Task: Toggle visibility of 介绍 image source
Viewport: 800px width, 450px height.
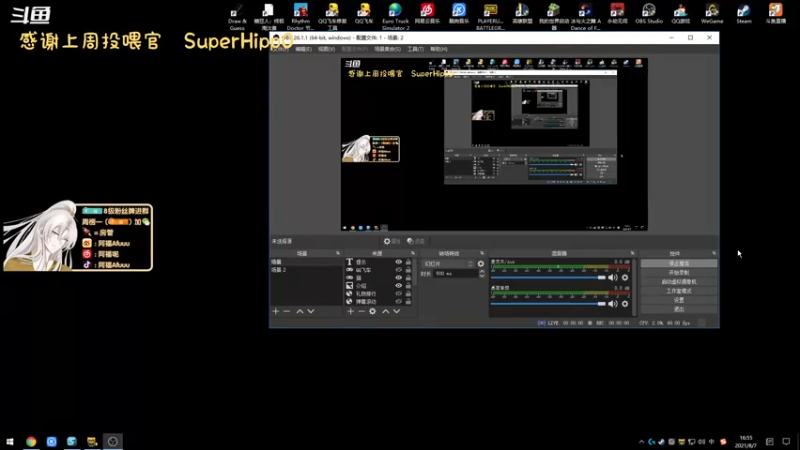Action: click(x=398, y=286)
